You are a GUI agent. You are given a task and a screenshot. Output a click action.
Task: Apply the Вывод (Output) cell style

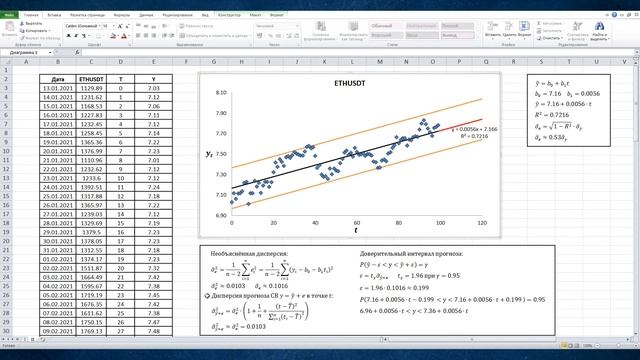457,36
